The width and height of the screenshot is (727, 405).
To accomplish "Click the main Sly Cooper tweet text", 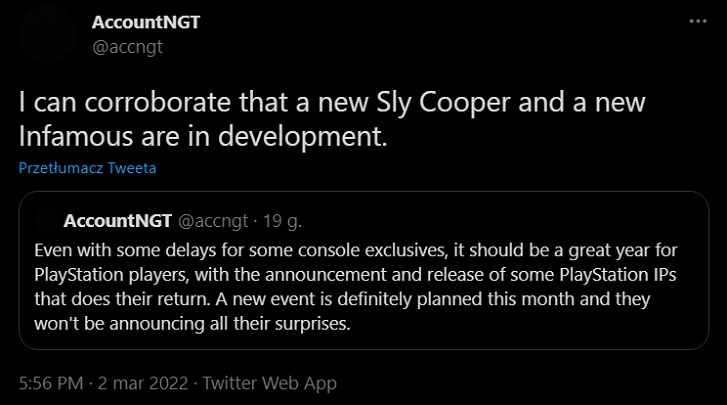I will click(300, 102).
